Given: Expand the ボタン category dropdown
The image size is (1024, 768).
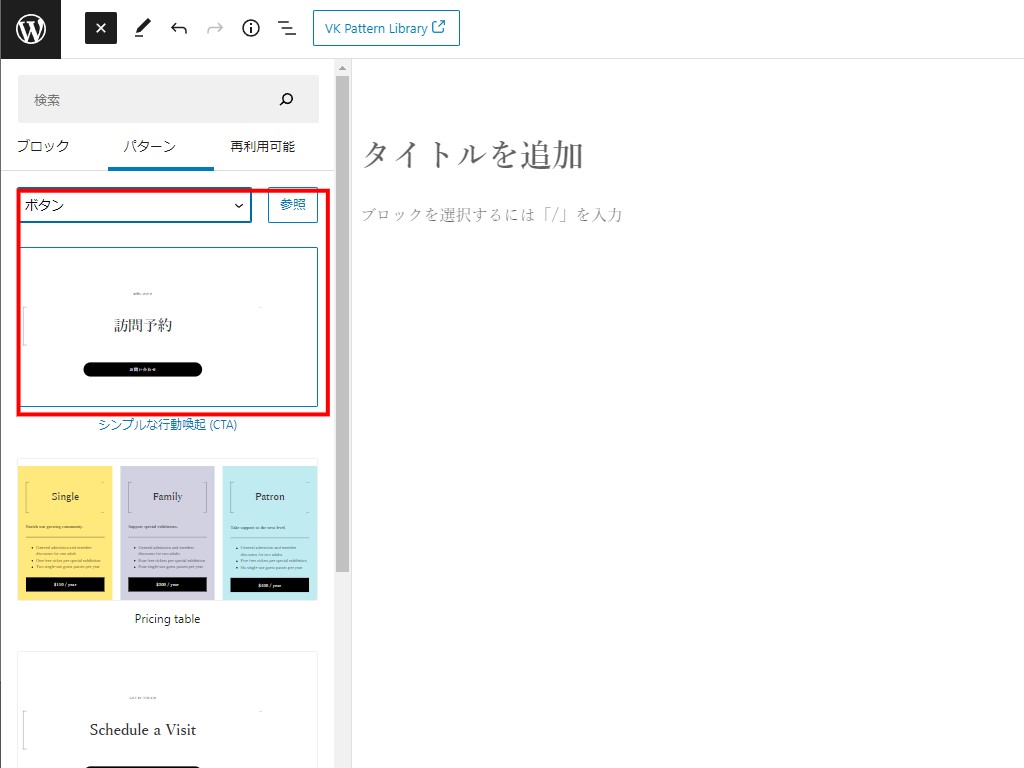Looking at the screenshot, I should click(x=134, y=205).
